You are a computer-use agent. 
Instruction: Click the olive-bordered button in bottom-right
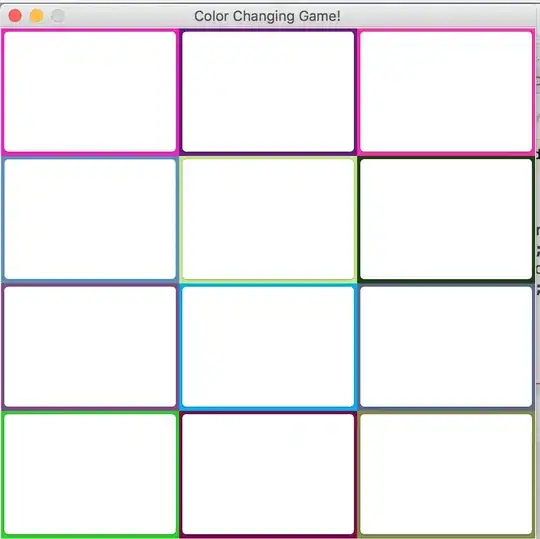[446, 474]
